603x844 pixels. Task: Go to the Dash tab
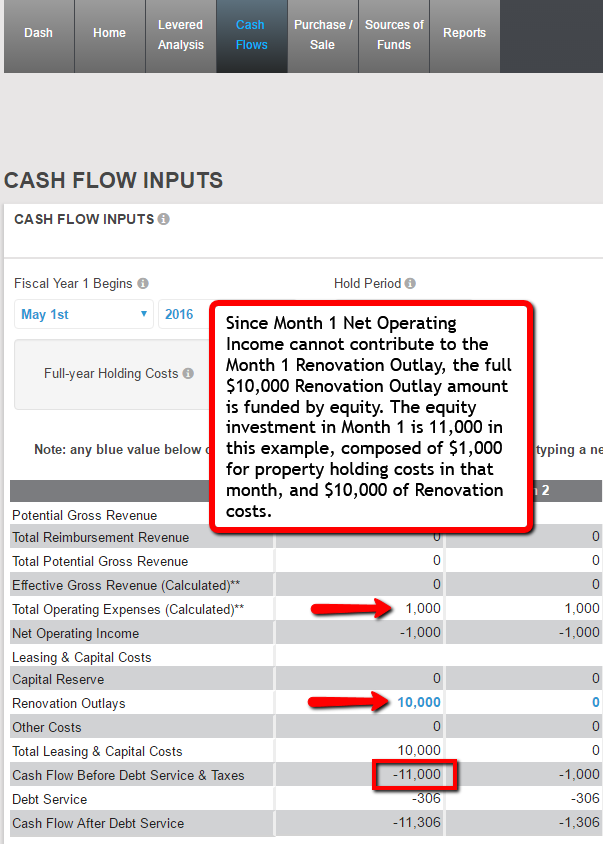click(x=38, y=33)
